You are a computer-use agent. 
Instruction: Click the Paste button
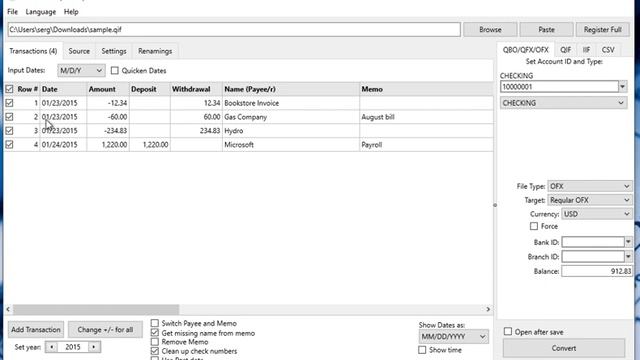546,29
